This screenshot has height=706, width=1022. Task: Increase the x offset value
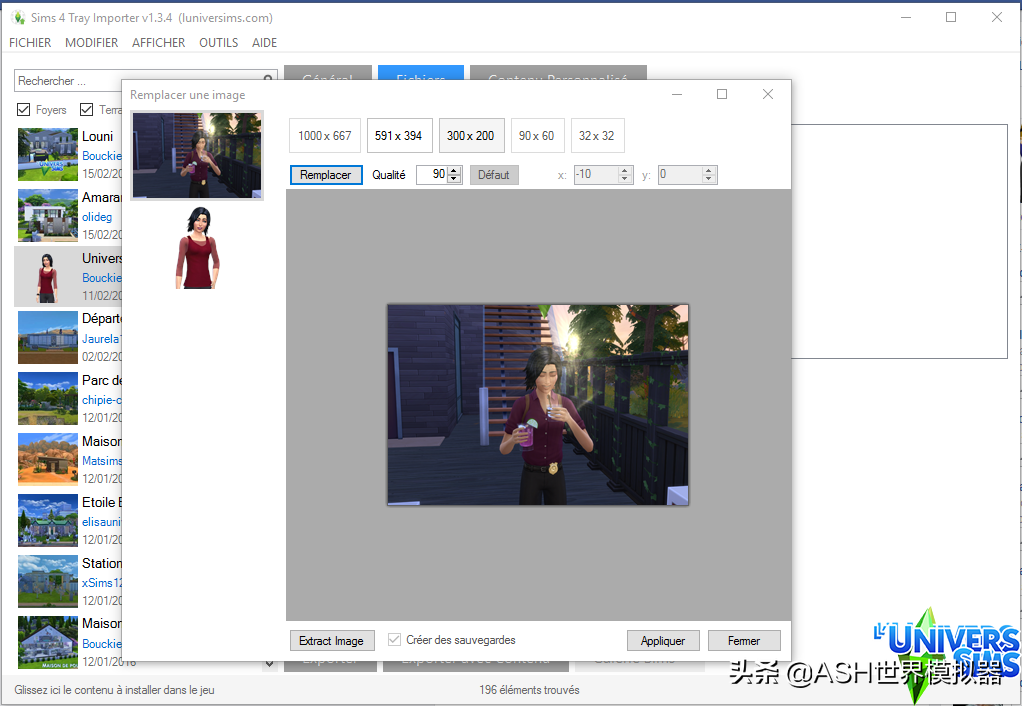(625, 171)
